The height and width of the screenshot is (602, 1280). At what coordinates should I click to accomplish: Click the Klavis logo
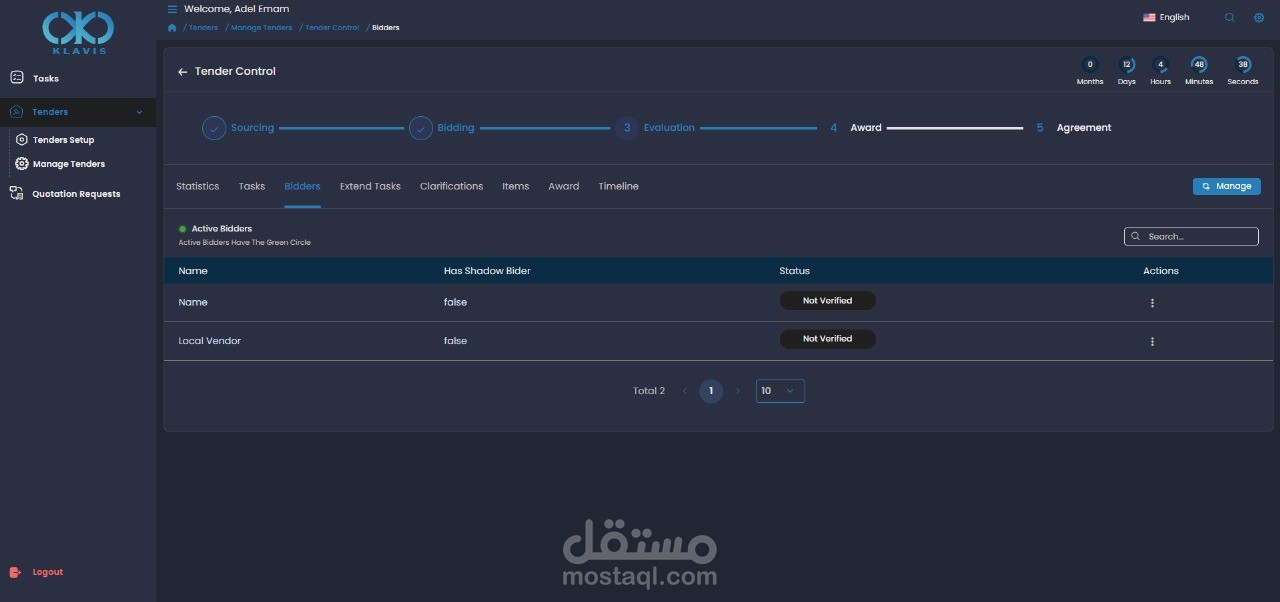pos(79,31)
